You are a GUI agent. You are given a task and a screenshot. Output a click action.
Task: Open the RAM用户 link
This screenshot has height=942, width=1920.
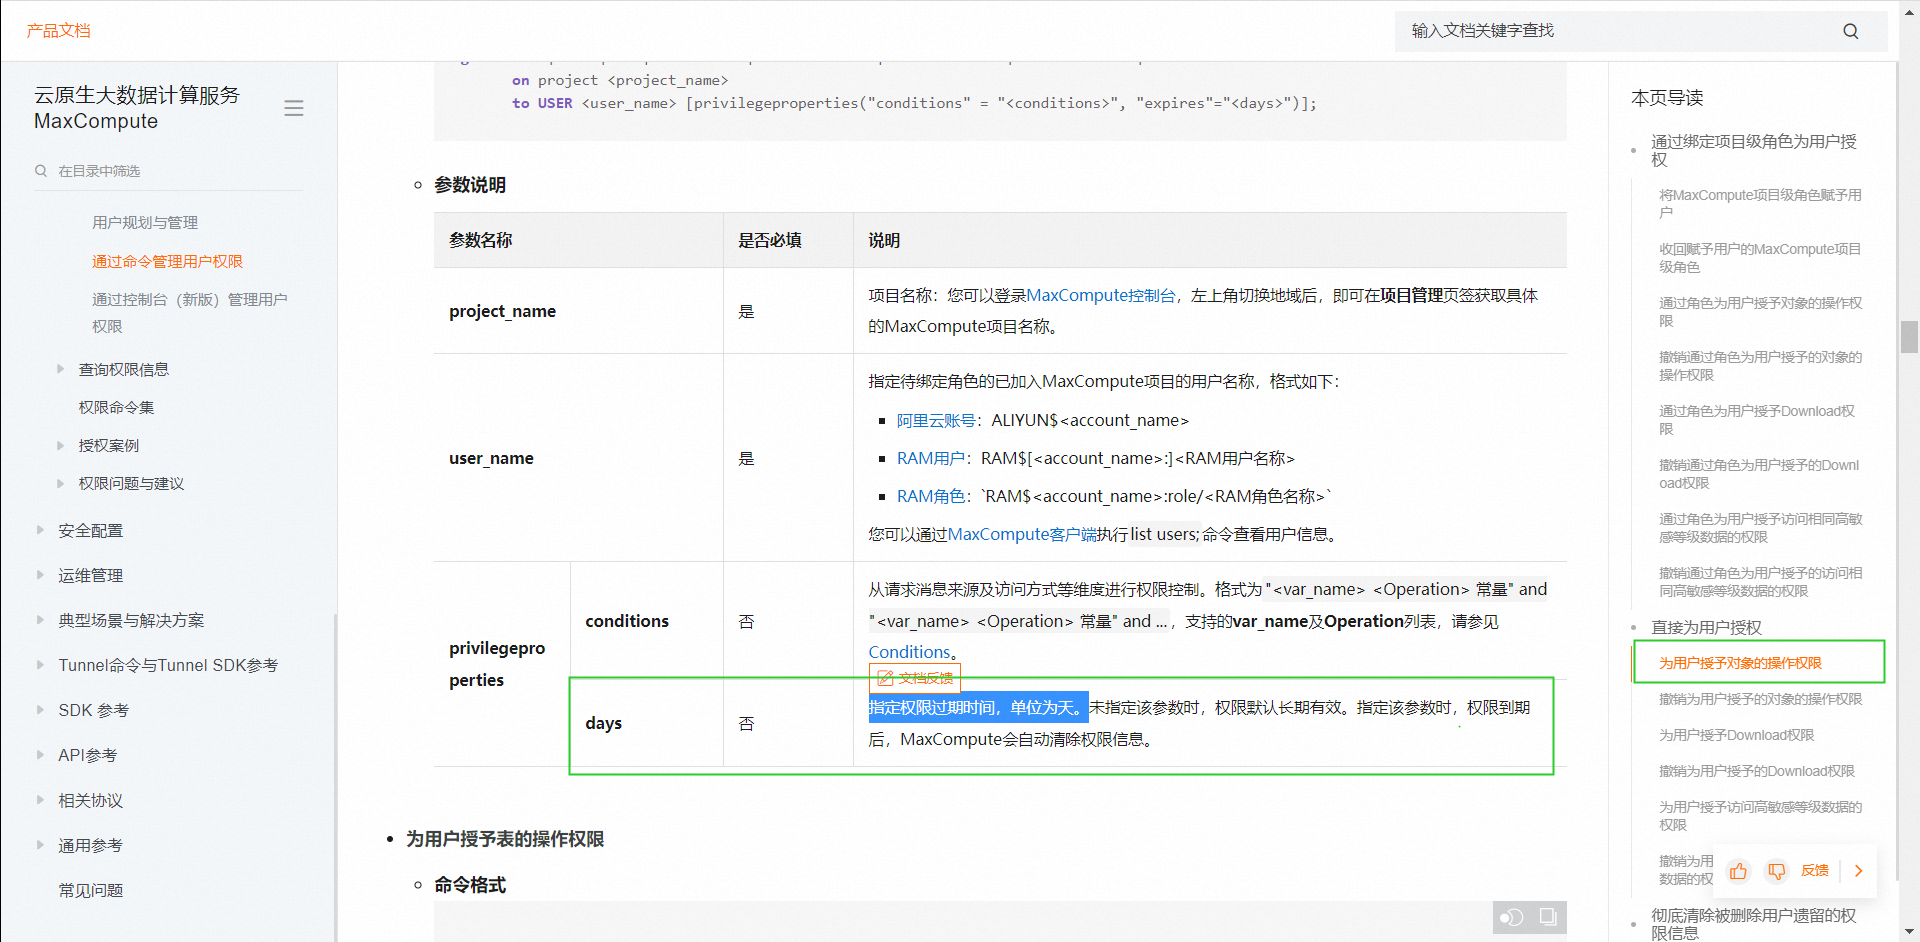pyautogui.click(x=930, y=458)
